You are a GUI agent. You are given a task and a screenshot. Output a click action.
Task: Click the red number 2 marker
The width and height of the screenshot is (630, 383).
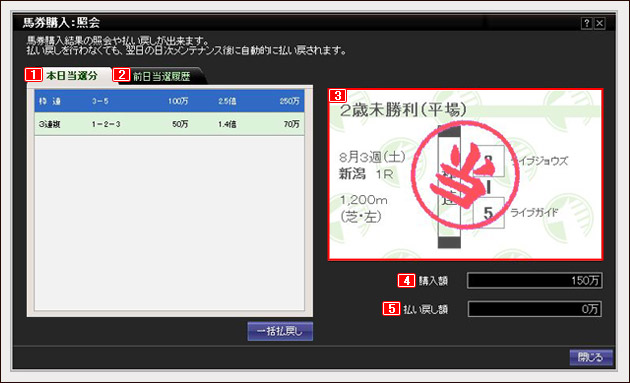tap(121, 75)
